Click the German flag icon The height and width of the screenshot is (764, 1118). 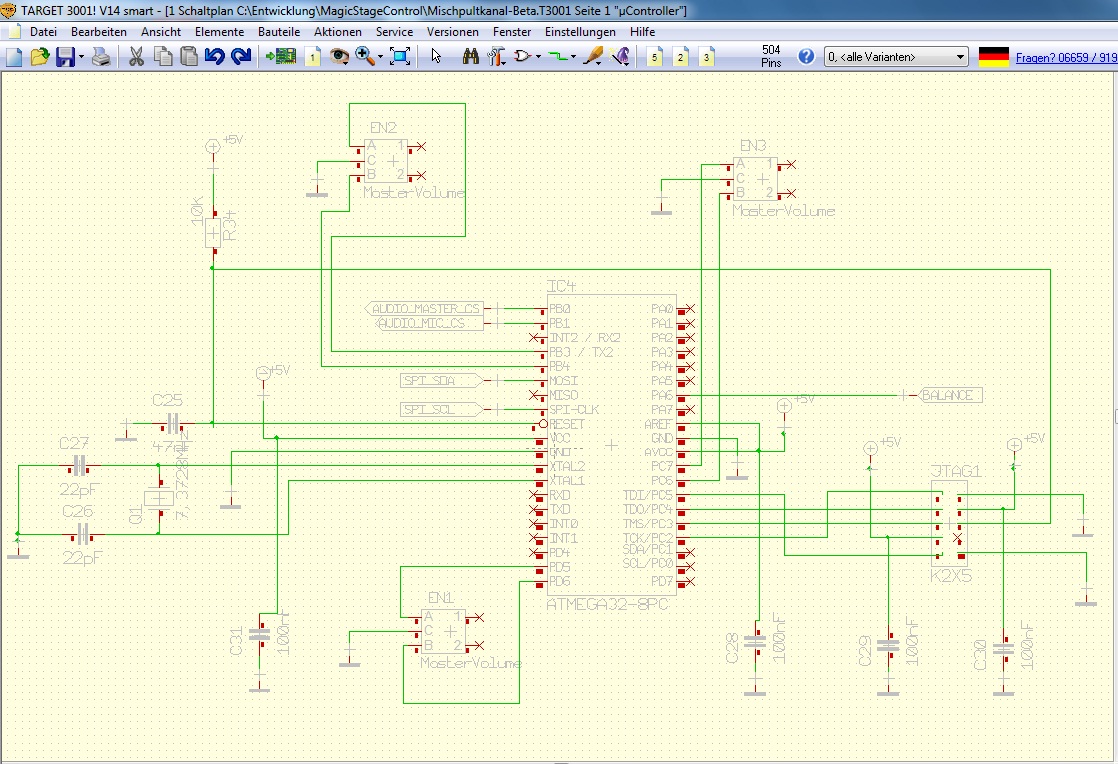point(993,57)
